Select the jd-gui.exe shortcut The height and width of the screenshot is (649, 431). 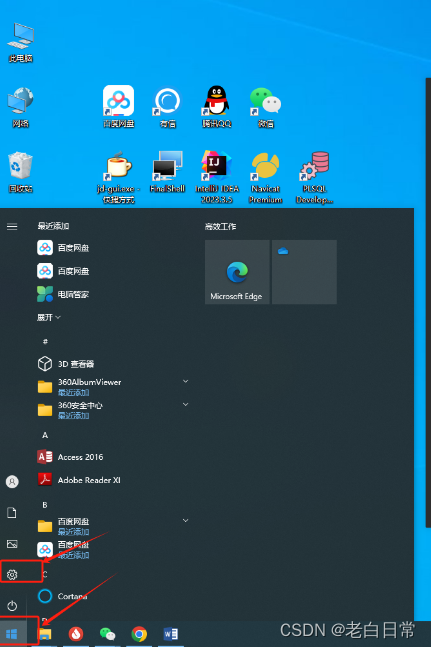coord(118,177)
